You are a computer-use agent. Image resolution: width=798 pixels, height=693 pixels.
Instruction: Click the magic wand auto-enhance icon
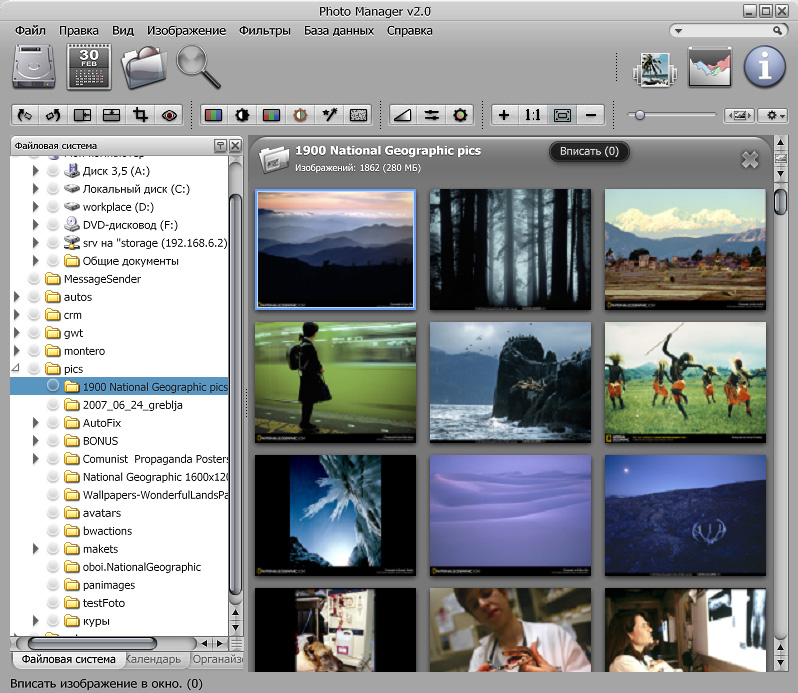point(328,115)
